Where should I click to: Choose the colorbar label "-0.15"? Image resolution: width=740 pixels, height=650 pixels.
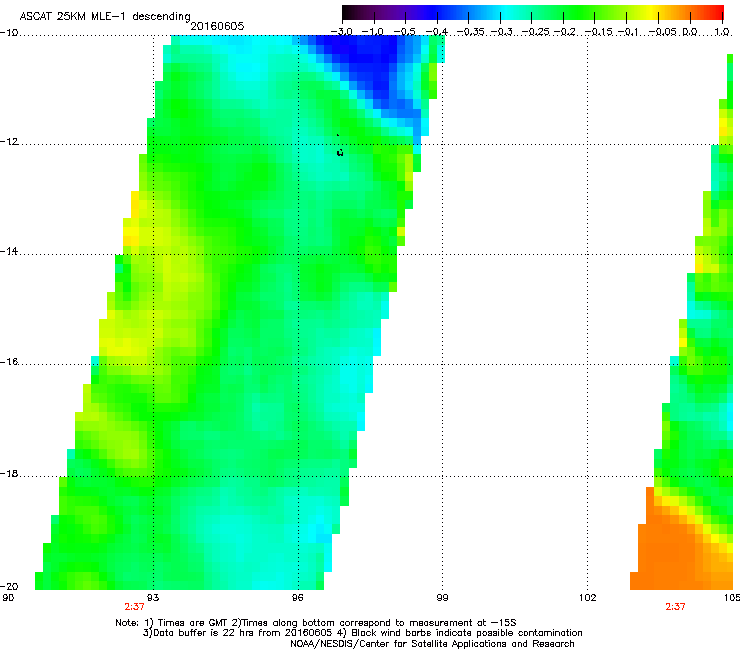597,32
